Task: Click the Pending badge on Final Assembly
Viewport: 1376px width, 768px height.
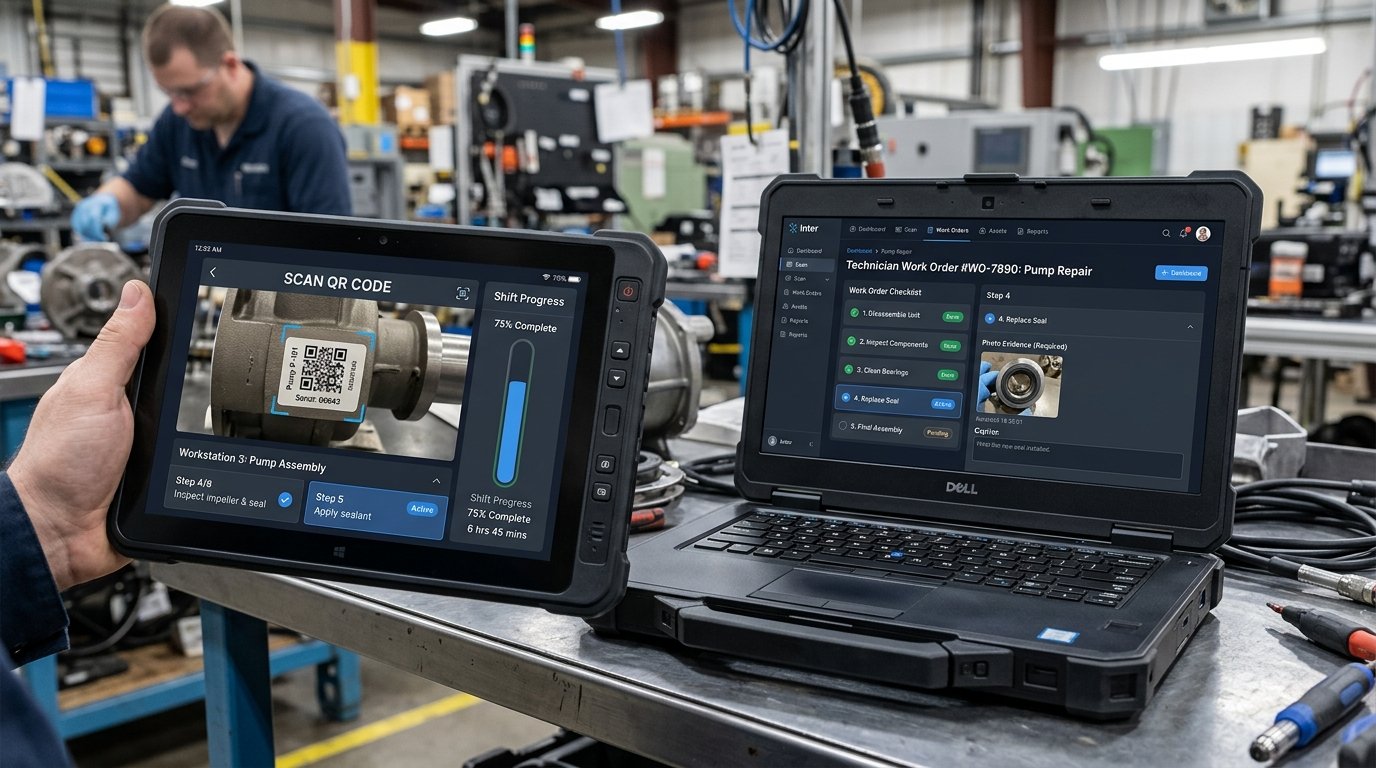Action: (x=937, y=434)
